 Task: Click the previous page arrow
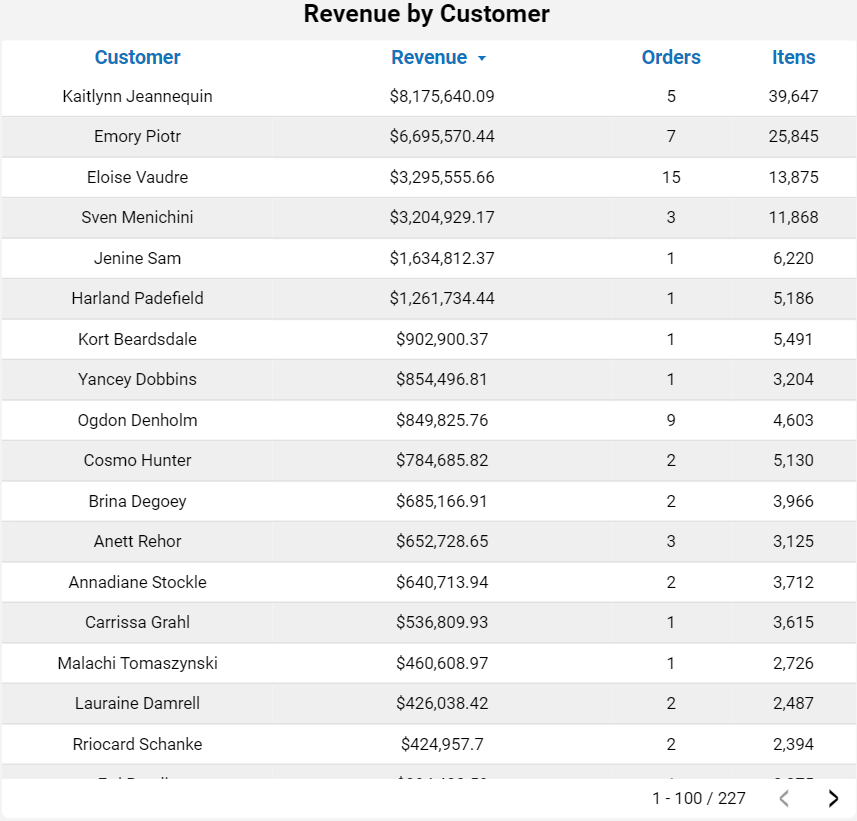click(784, 798)
